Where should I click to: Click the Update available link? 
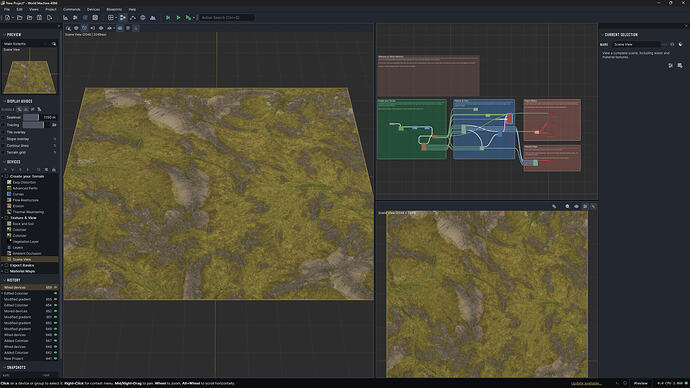click(586, 383)
